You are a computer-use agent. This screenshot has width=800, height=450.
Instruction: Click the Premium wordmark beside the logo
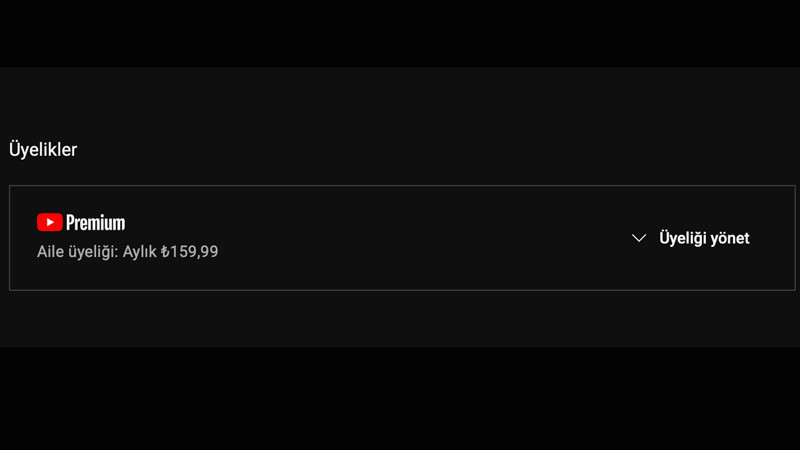[95, 222]
